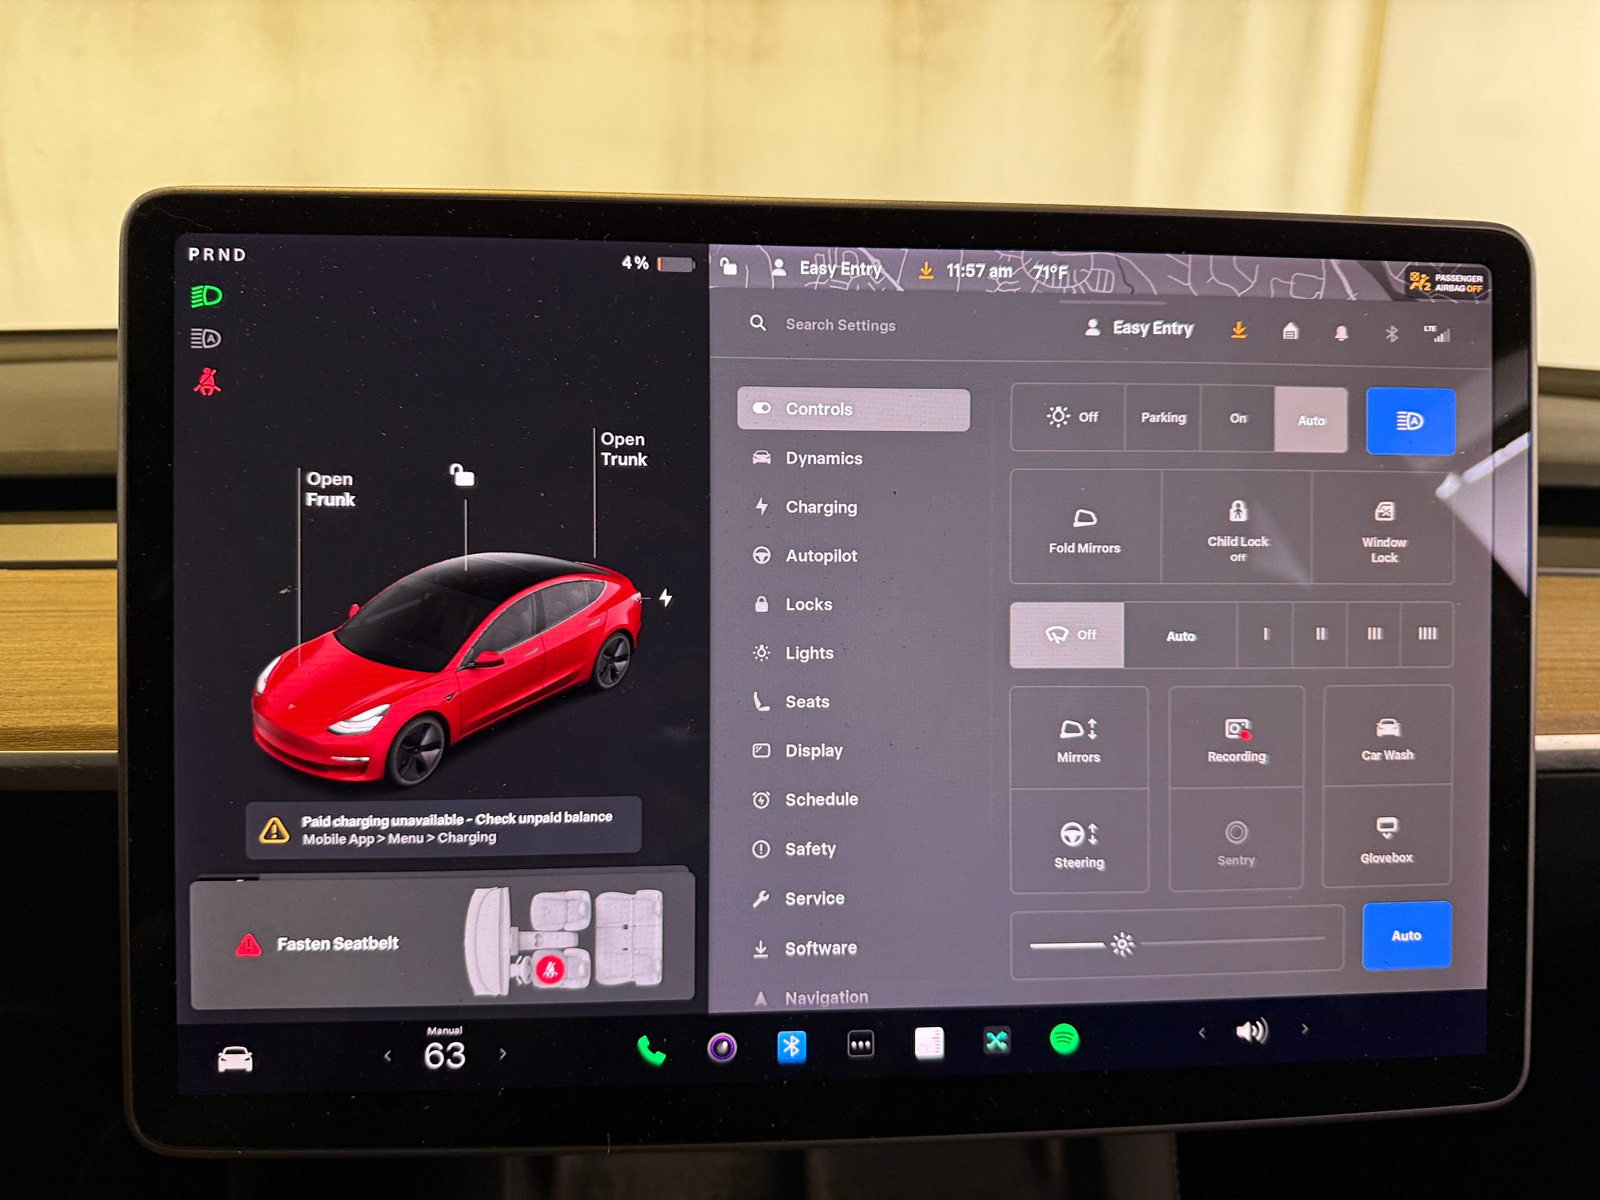
Task: Select Controls menu item
Action: pos(853,409)
